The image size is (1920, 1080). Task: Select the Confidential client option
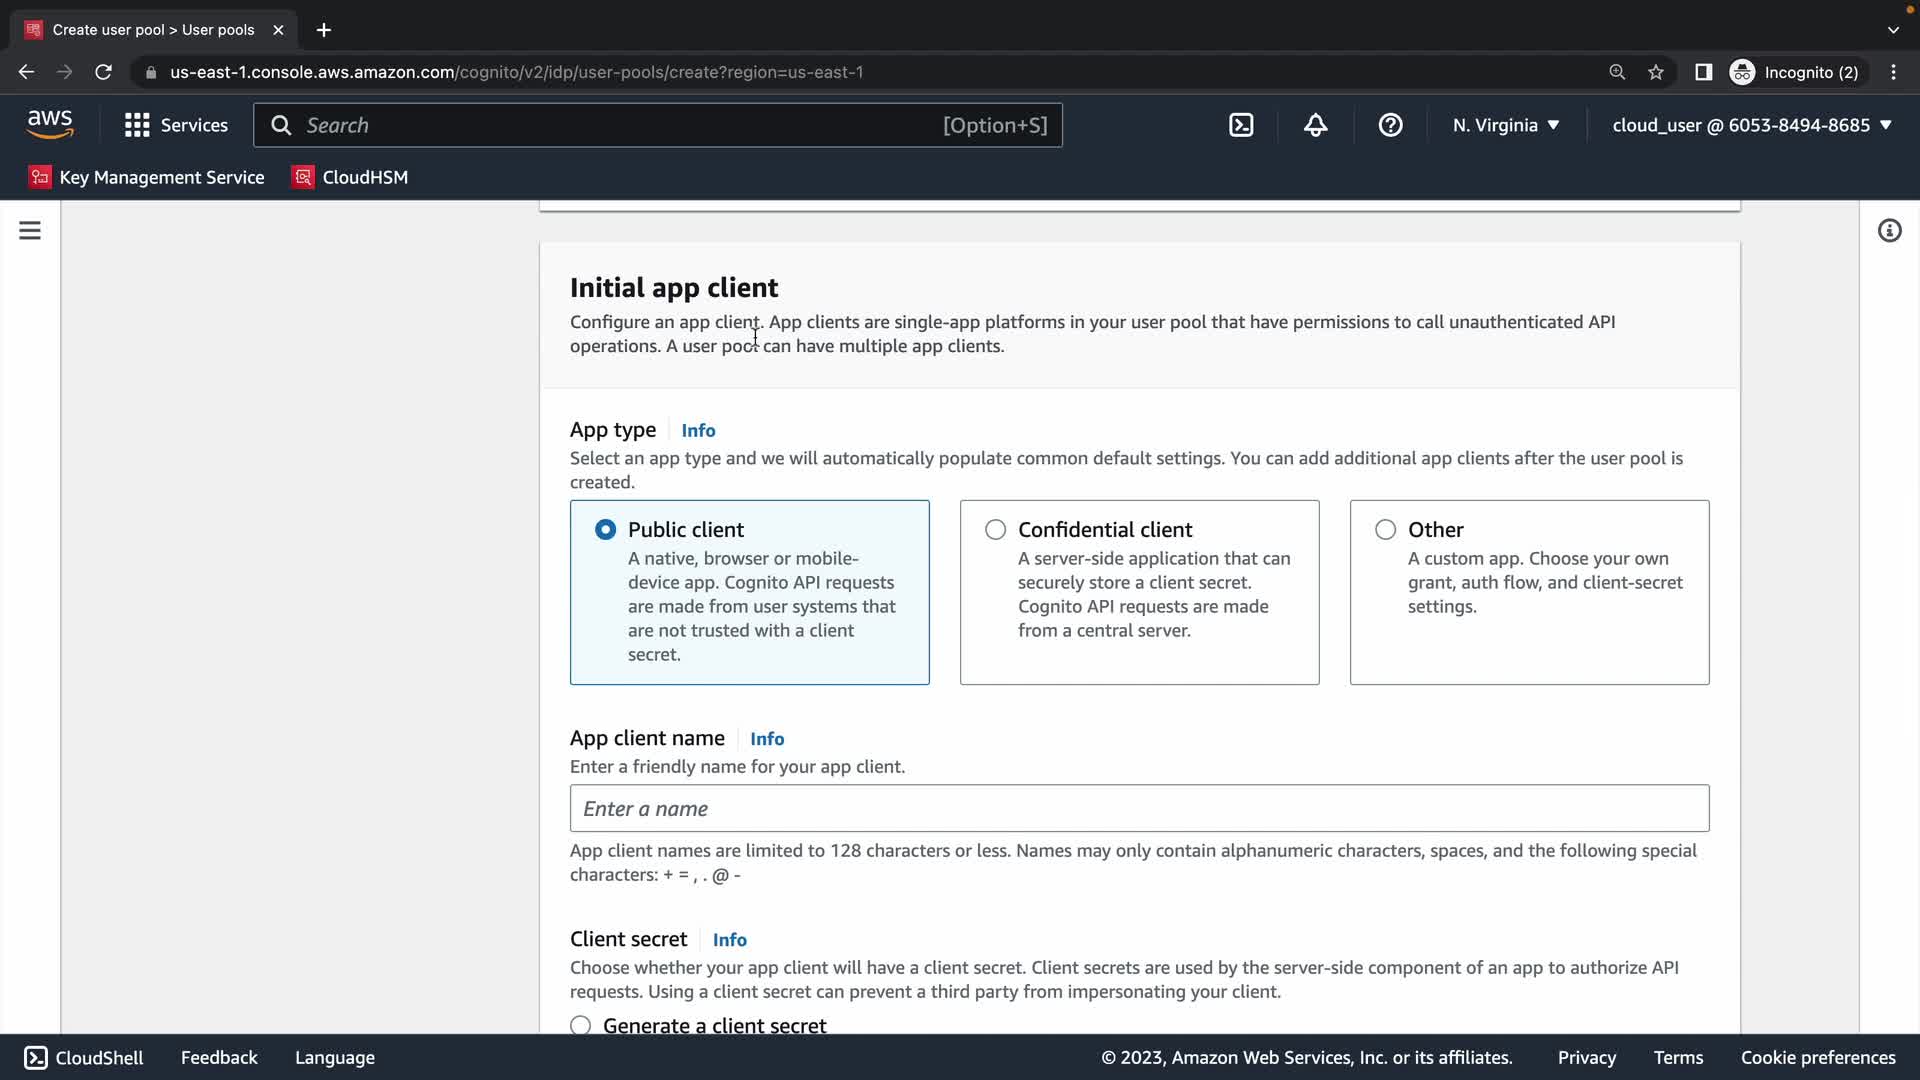[995, 530]
